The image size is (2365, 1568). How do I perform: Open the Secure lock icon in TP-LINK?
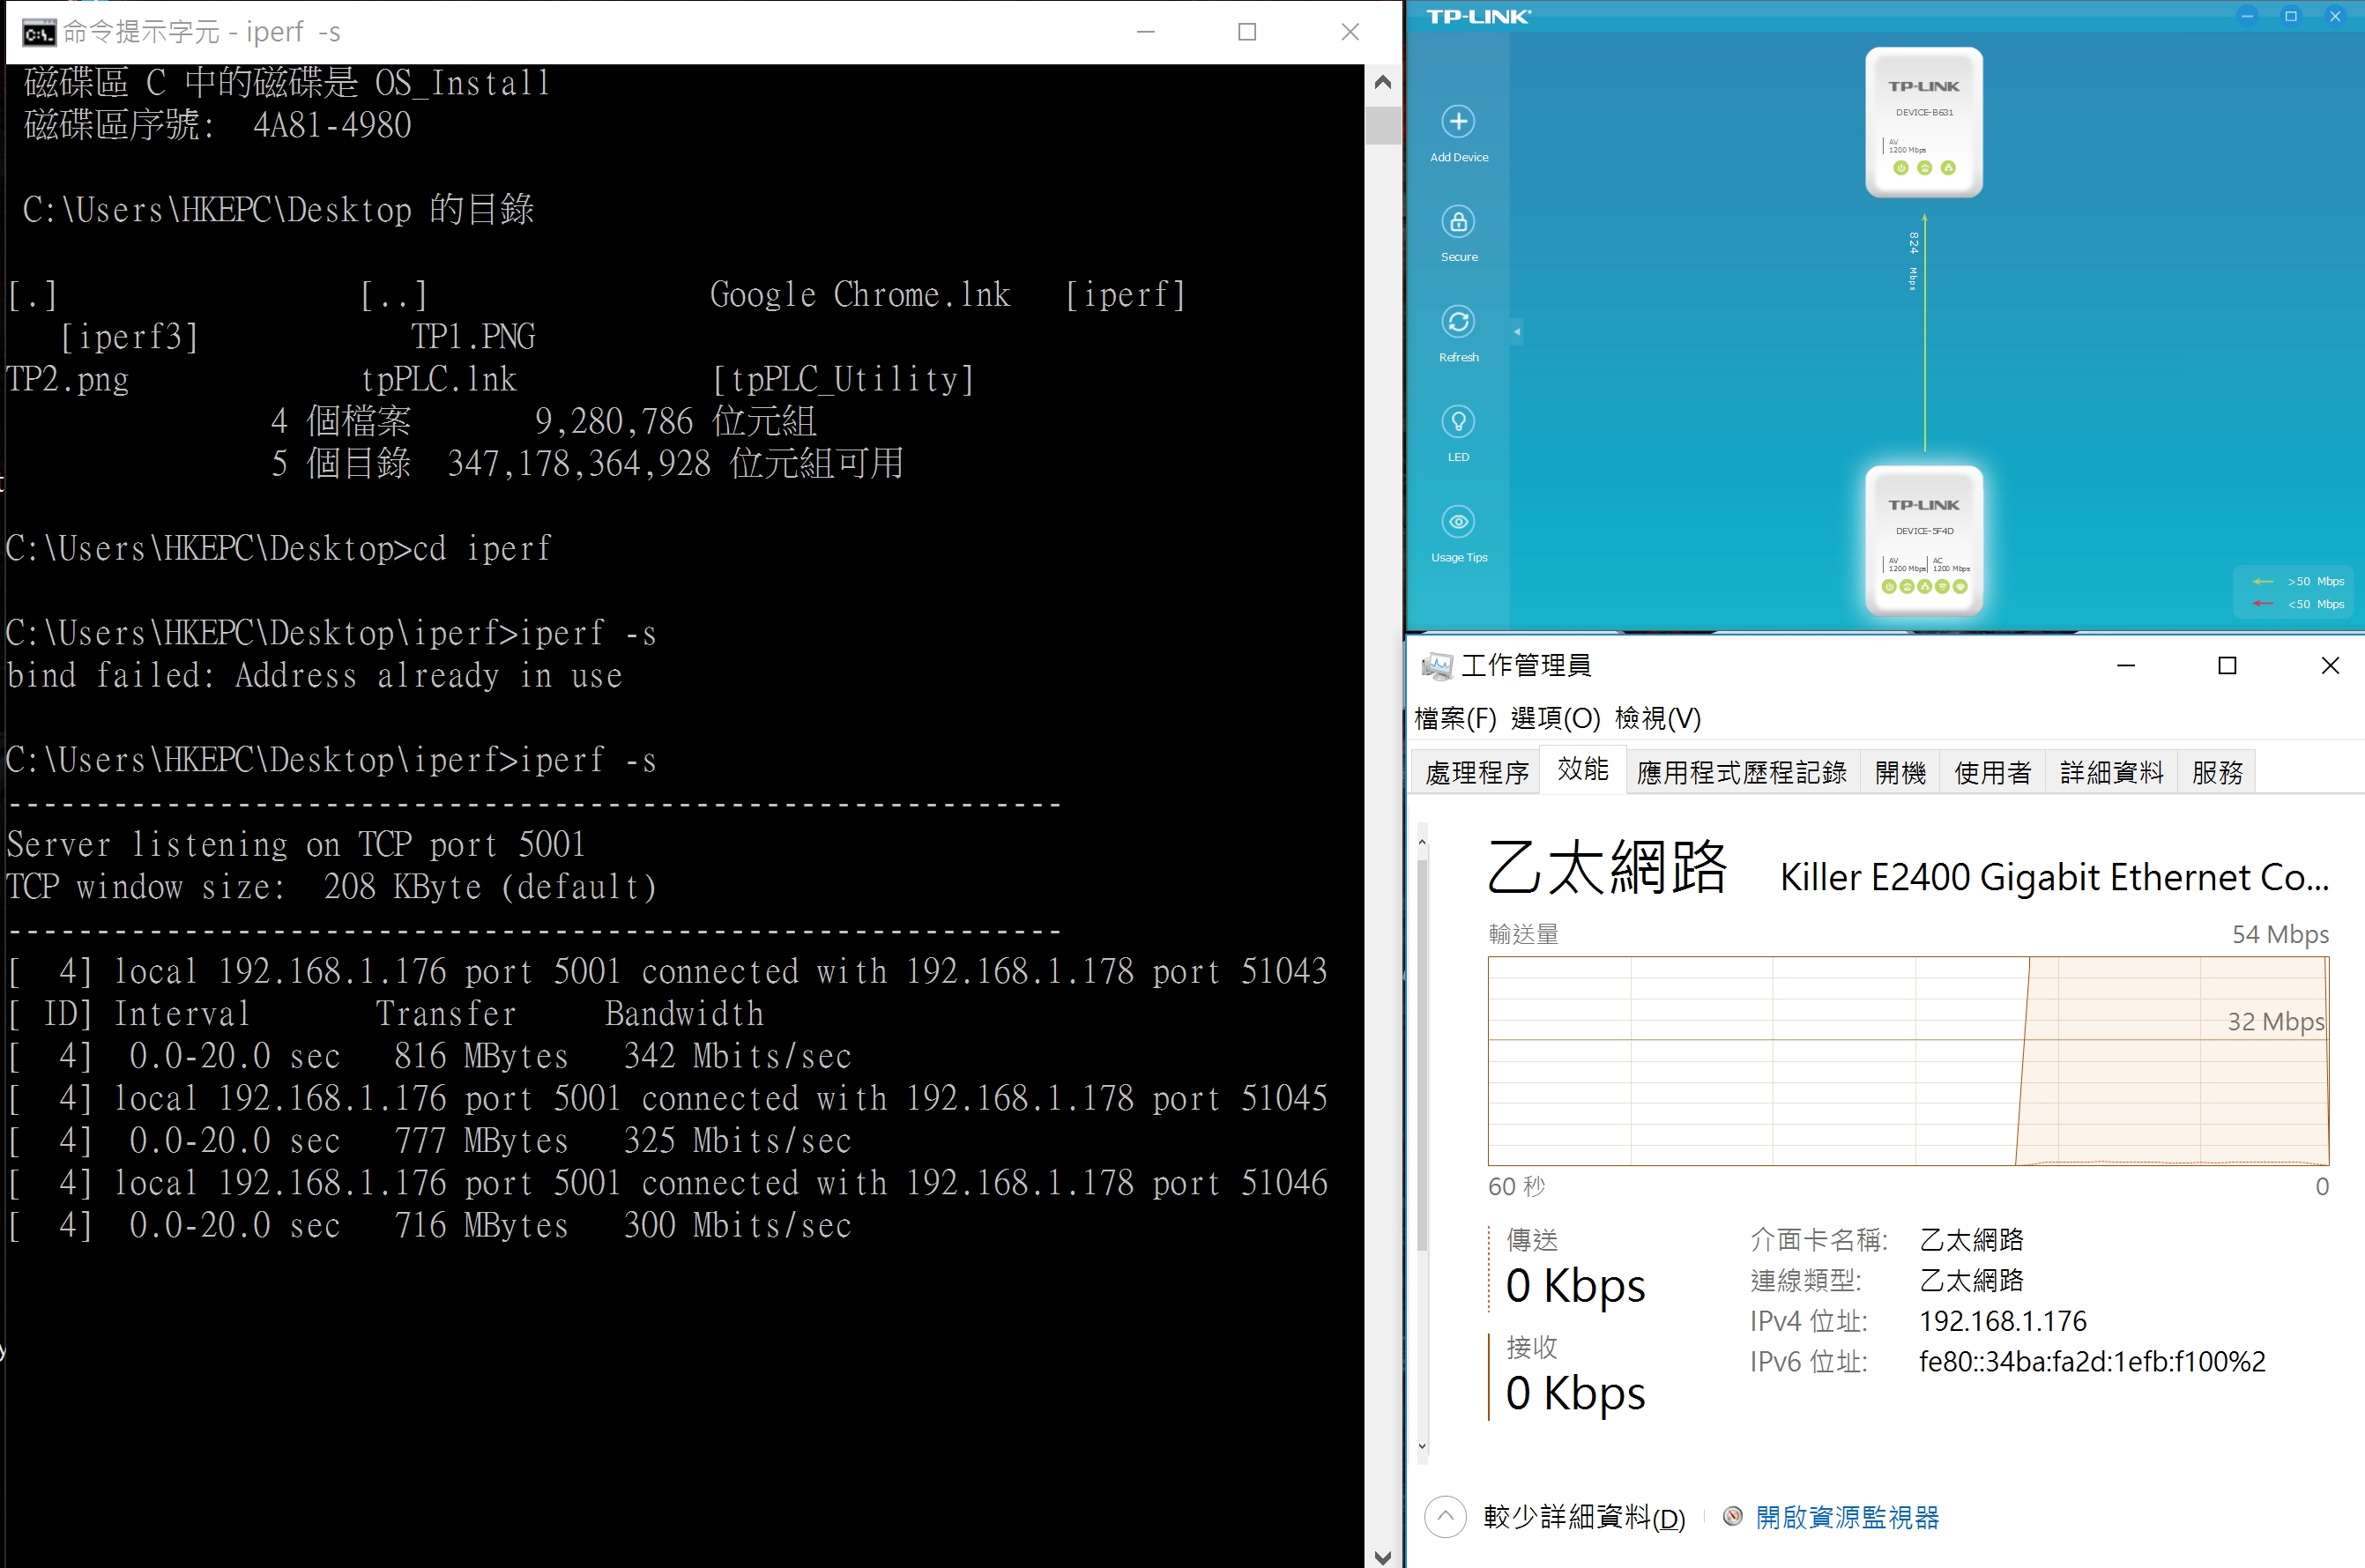click(x=1458, y=222)
